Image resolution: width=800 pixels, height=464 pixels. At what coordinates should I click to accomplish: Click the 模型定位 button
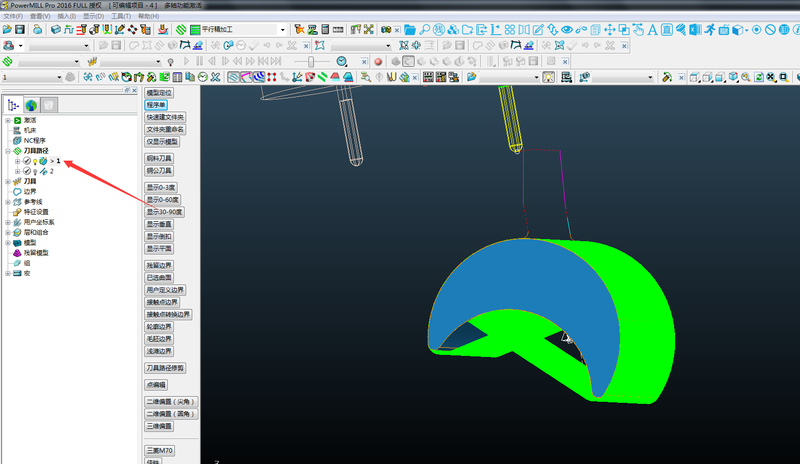coord(159,93)
